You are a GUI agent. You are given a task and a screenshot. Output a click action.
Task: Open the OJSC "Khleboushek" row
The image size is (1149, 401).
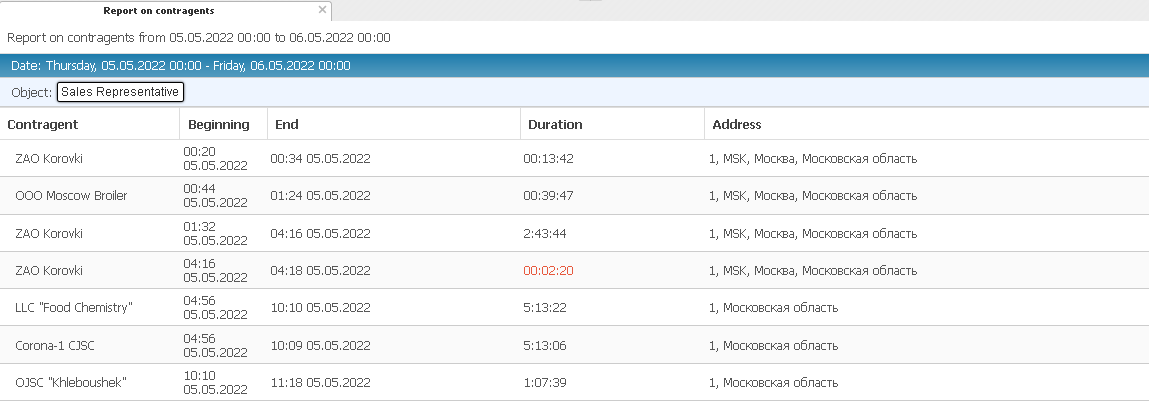[x=71, y=383]
